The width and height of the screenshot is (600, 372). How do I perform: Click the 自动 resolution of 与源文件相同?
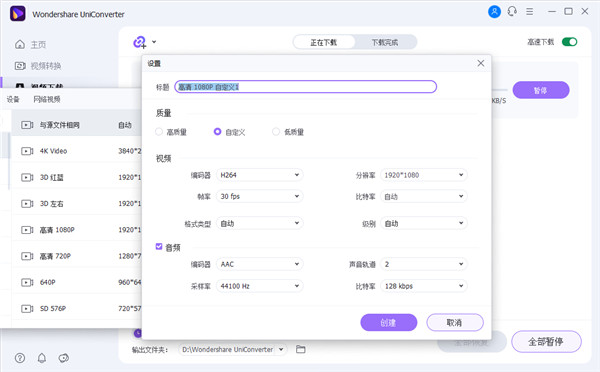click(125, 125)
